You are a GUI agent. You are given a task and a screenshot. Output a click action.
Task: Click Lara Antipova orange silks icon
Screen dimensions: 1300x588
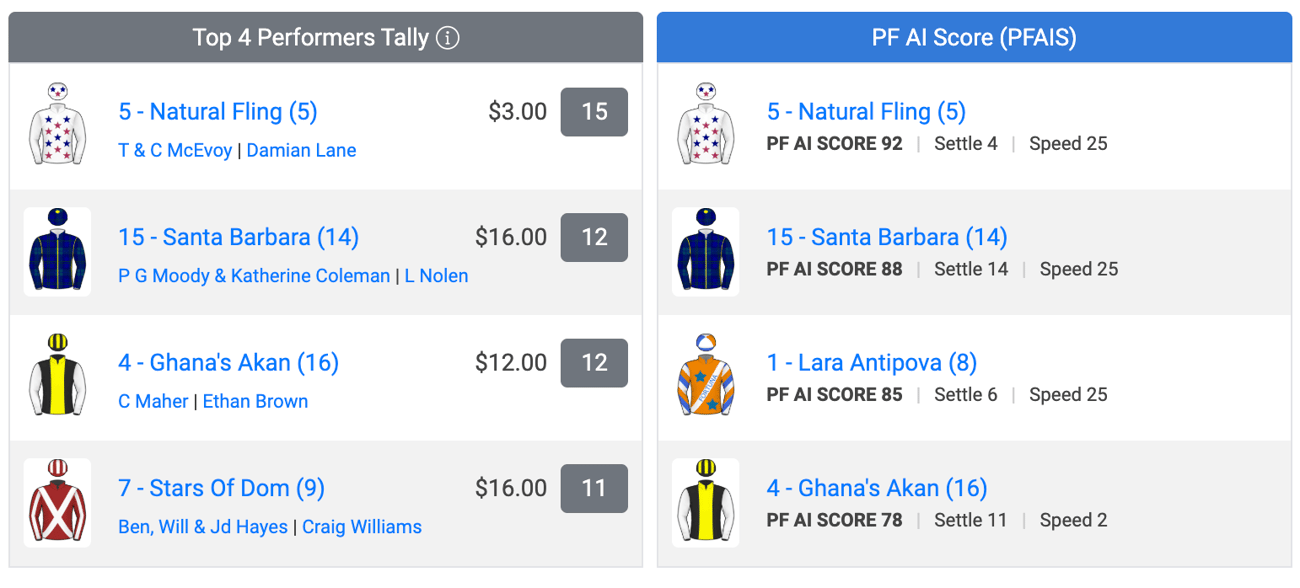(706, 376)
